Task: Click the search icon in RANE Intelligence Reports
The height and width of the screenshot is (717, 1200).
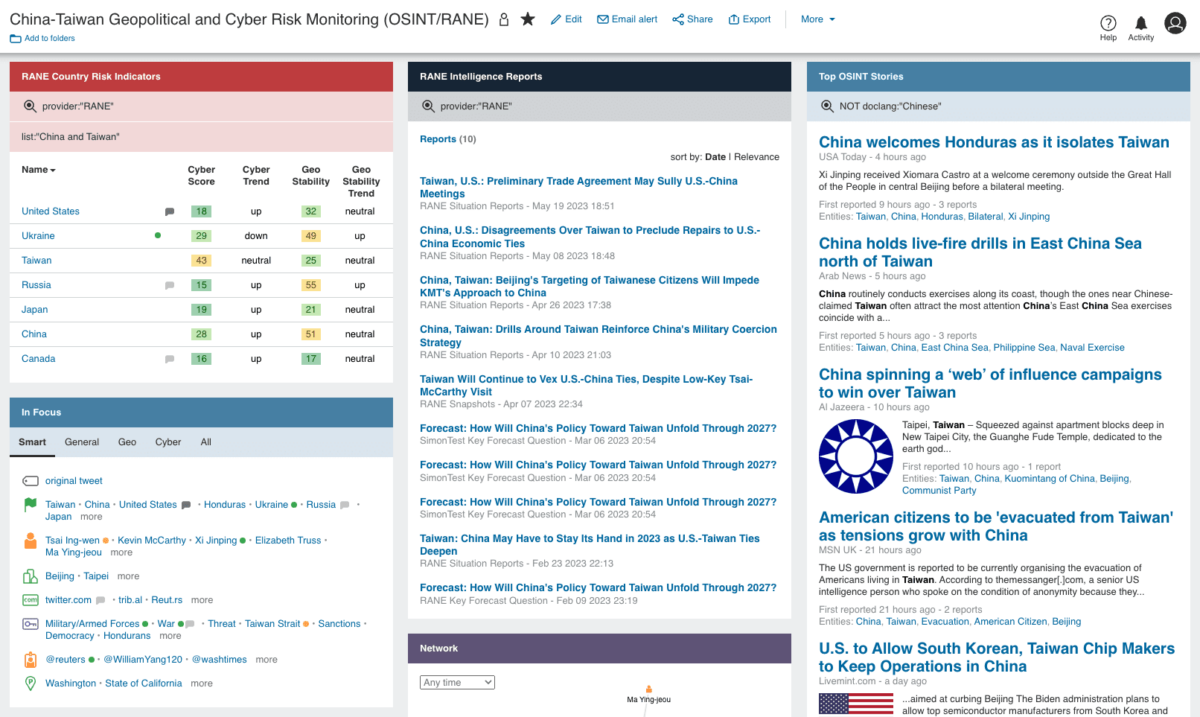Action: [x=428, y=106]
